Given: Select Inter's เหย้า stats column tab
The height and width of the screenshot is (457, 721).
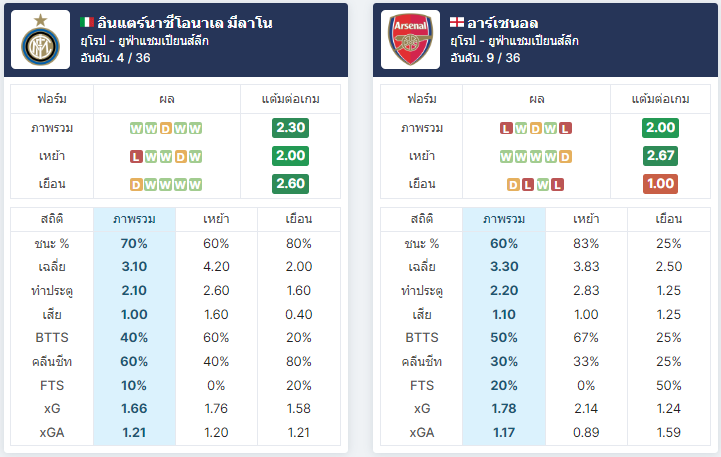Looking at the screenshot, I should click(x=217, y=219).
